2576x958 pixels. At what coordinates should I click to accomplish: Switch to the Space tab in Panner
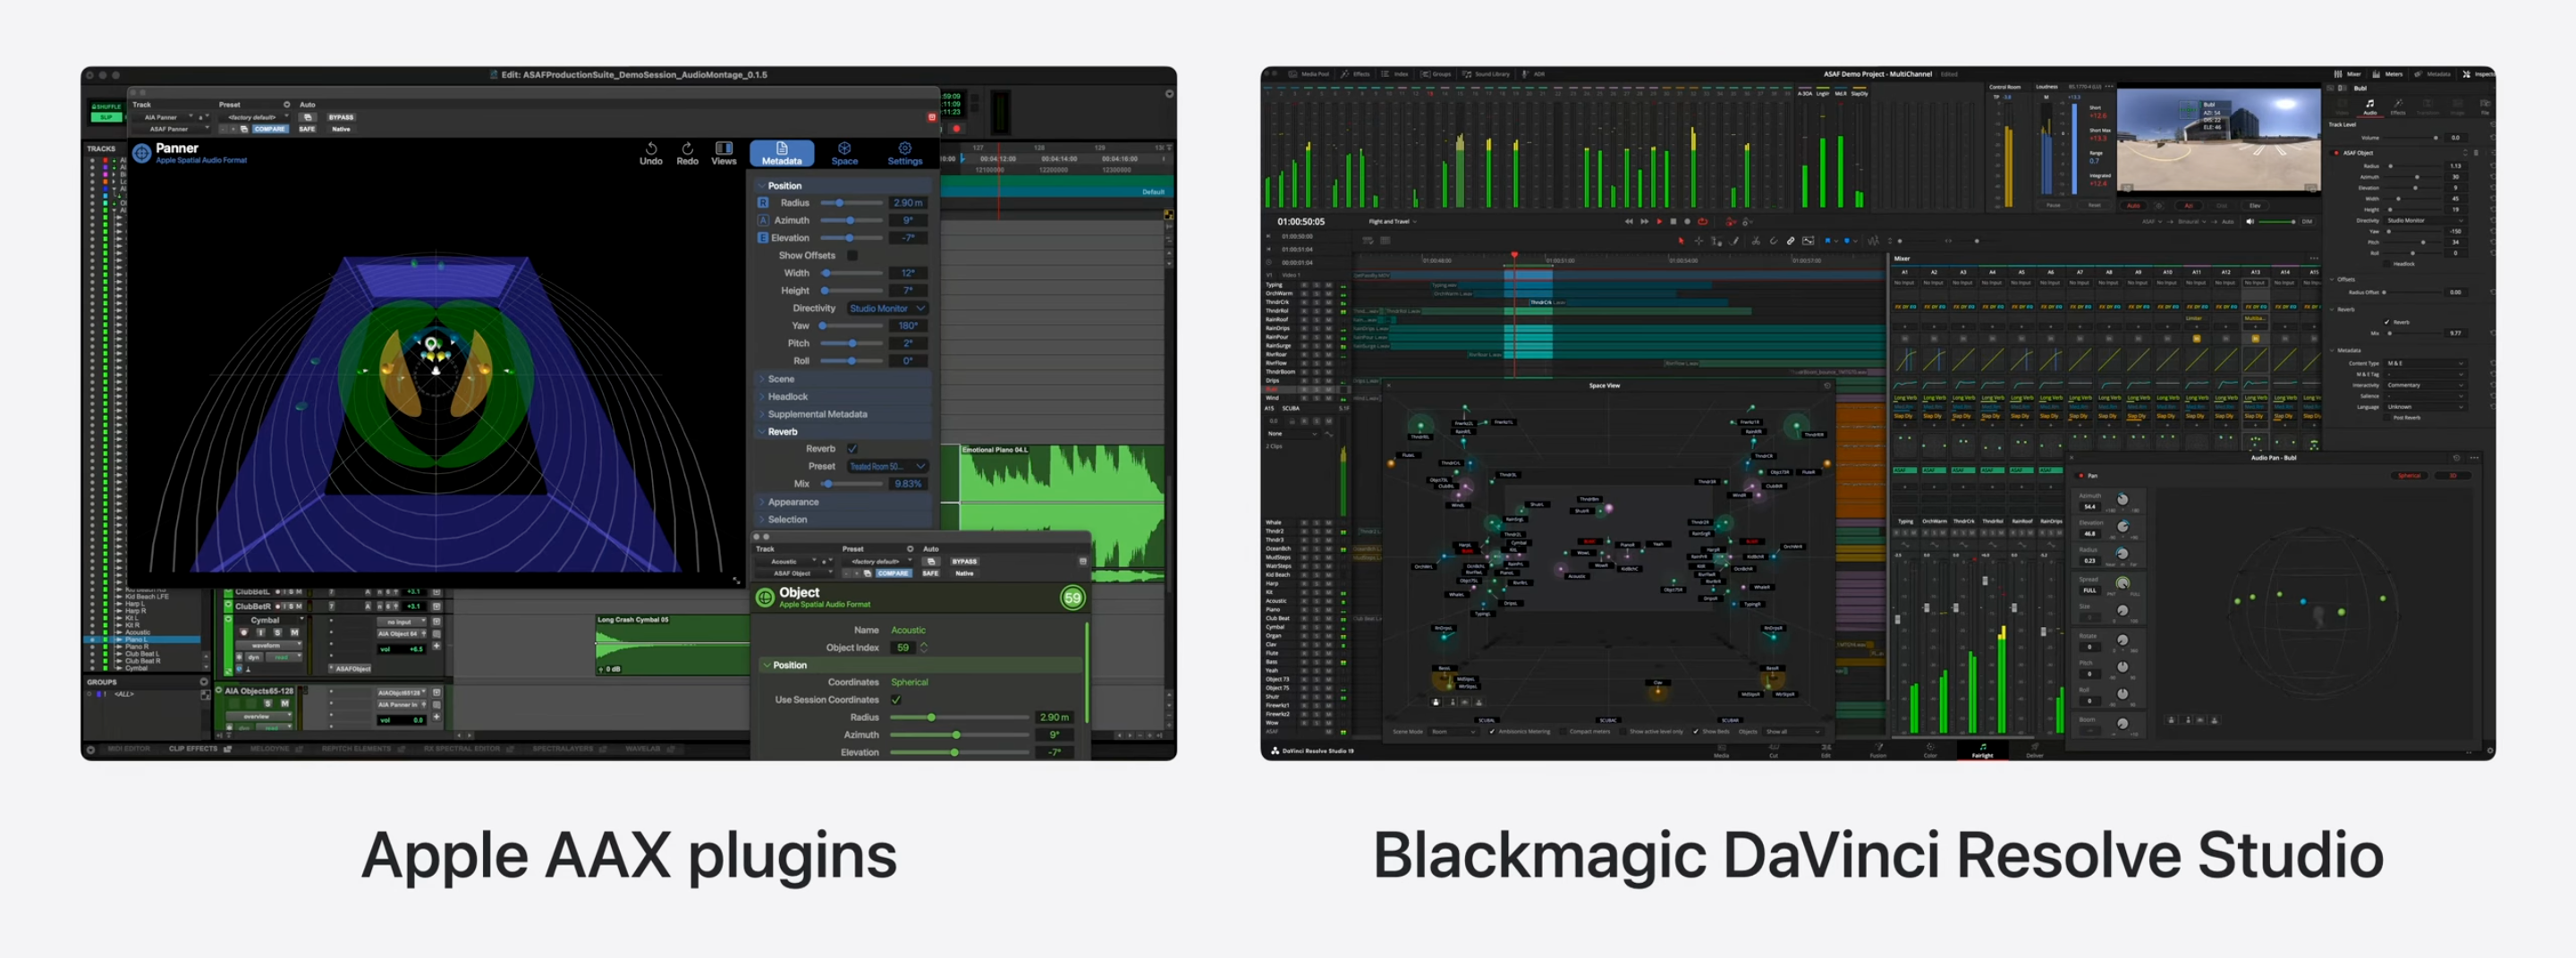coord(844,153)
